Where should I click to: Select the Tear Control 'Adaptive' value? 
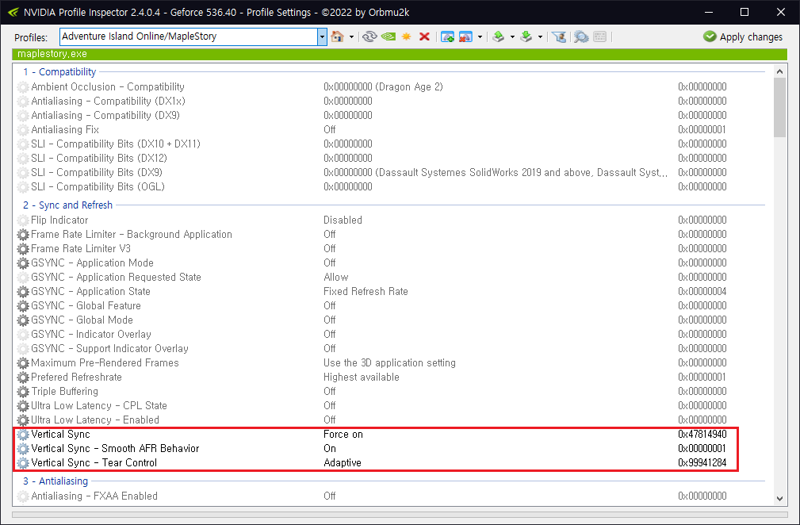pyautogui.click(x=342, y=463)
